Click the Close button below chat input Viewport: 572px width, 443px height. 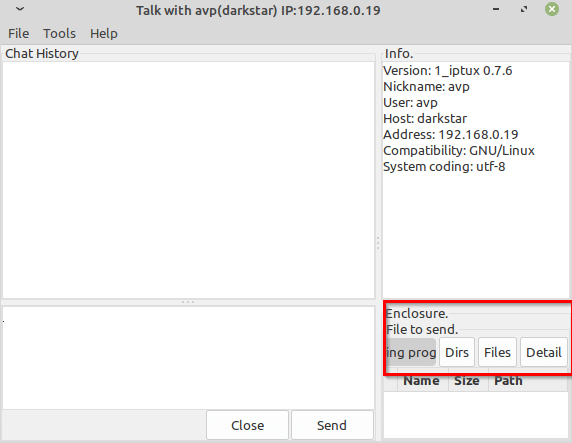247,425
